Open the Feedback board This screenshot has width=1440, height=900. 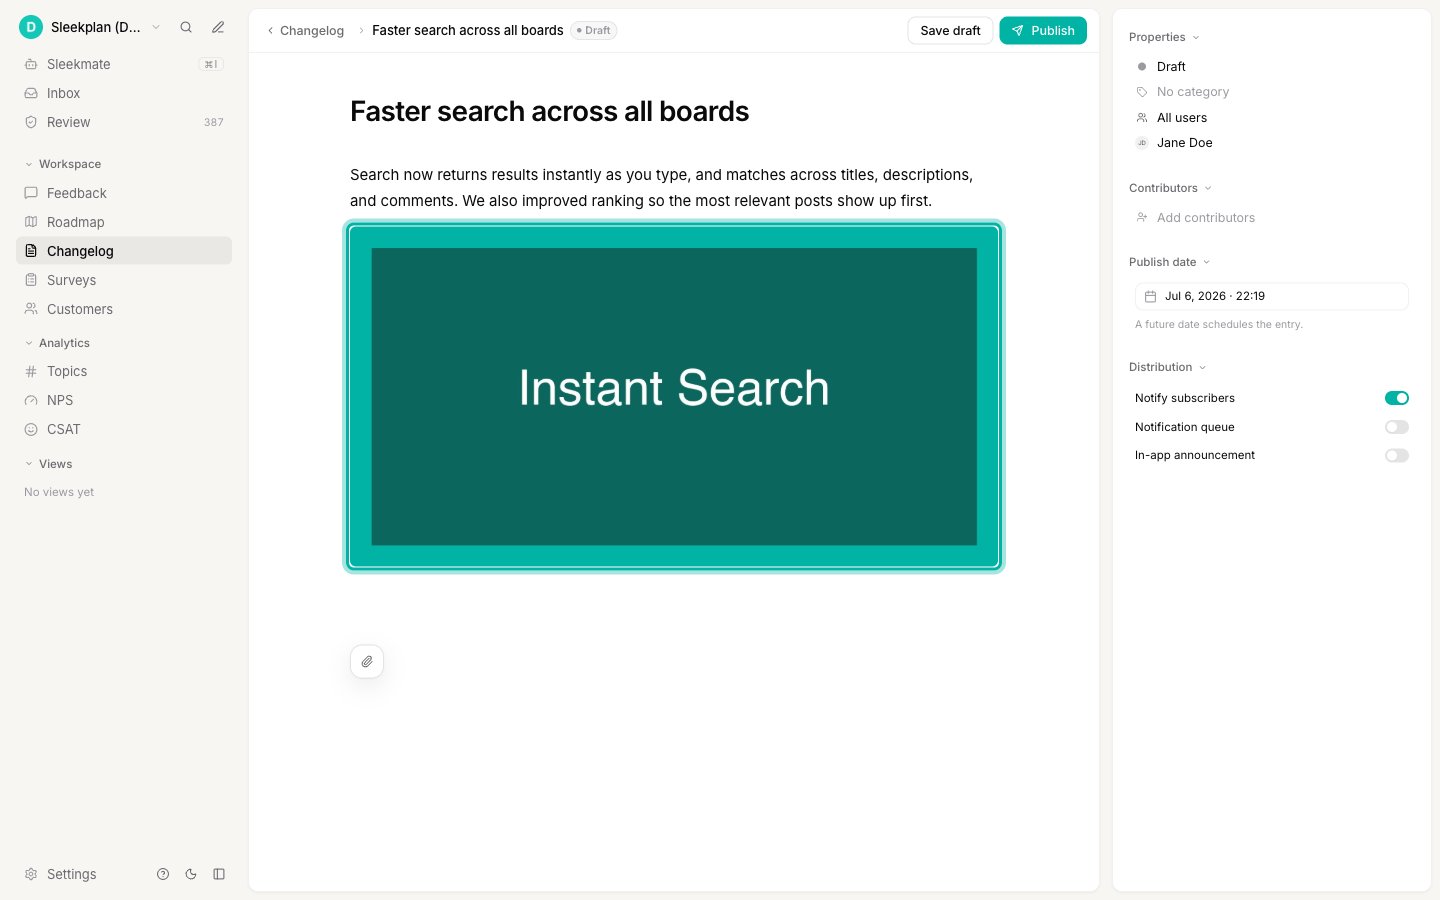click(x=124, y=193)
